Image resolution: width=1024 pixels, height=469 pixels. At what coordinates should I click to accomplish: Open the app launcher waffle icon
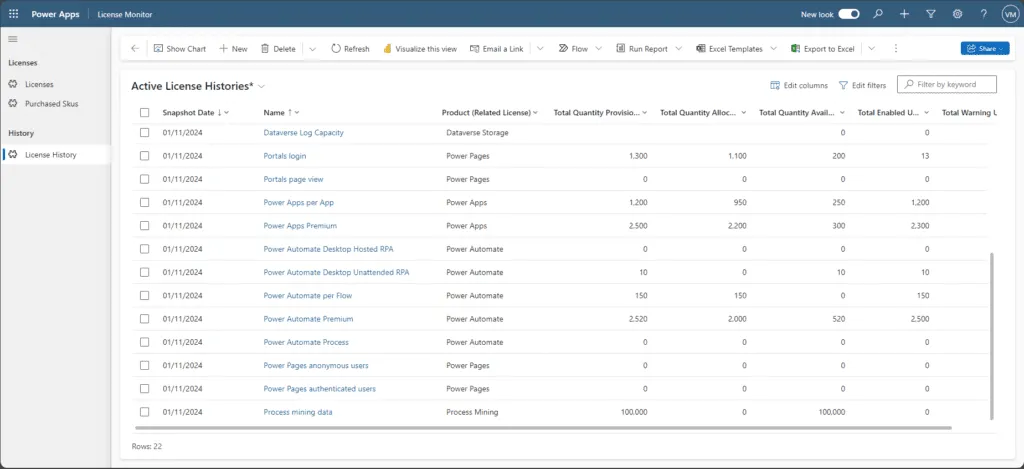tap(14, 14)
